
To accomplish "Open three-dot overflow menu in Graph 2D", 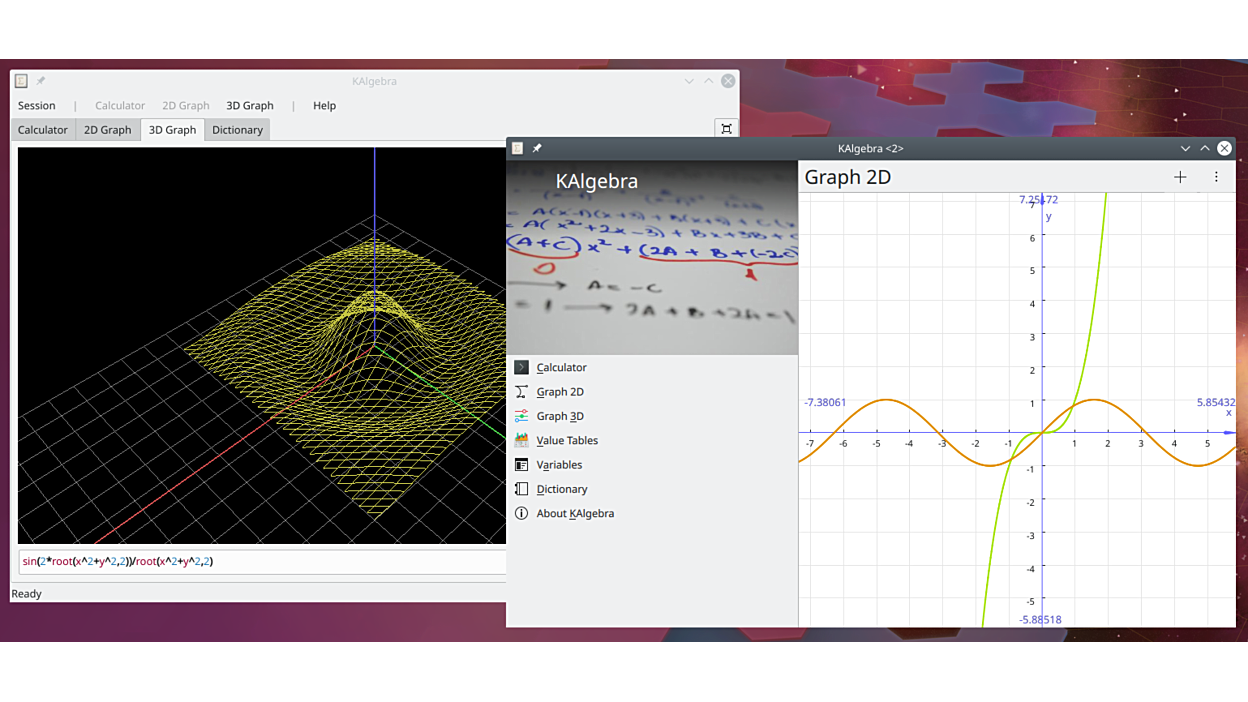I will 1216,177.
